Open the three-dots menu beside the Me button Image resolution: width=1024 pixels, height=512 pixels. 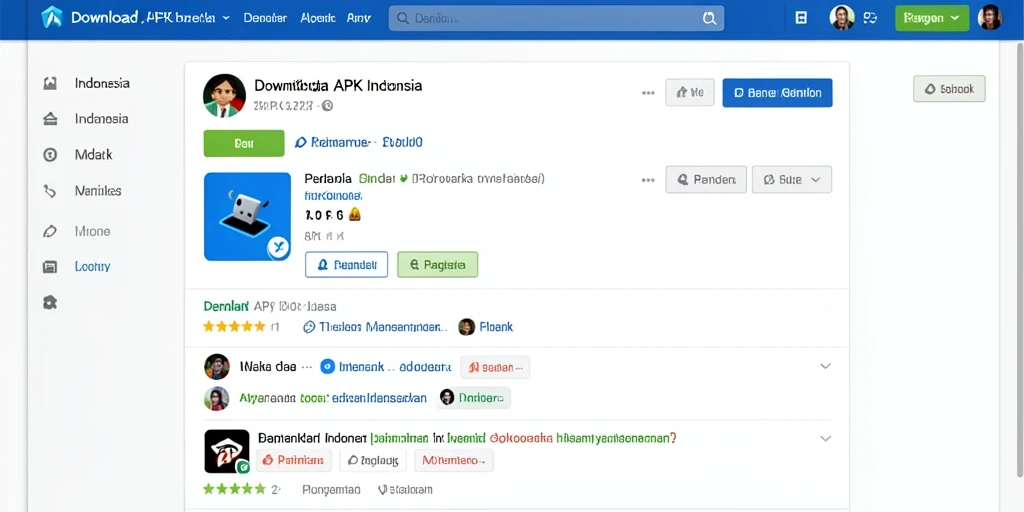648,93
